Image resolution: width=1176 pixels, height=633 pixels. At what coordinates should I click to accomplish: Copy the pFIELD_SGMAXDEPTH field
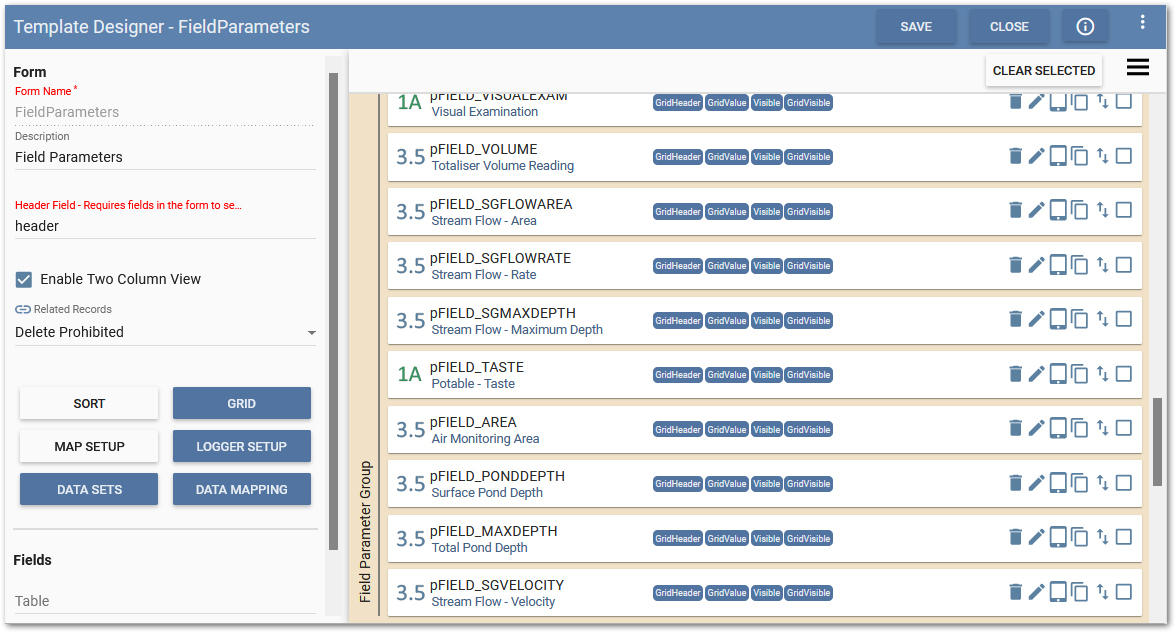coord(1080,320)
